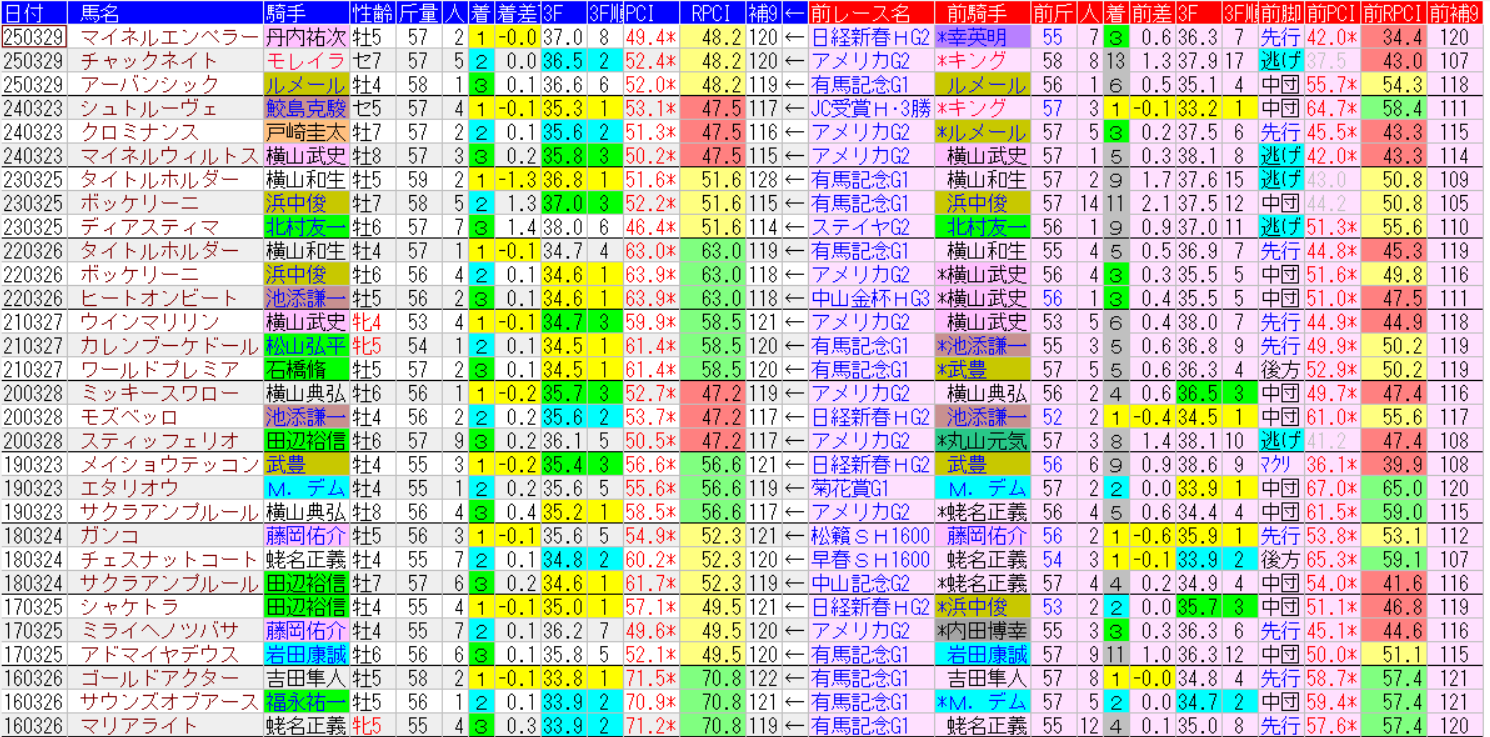The height and width of the screenshot is (737, 1490).
Task: Select the outlined 250329 date cell
Action: click(34, 38)
